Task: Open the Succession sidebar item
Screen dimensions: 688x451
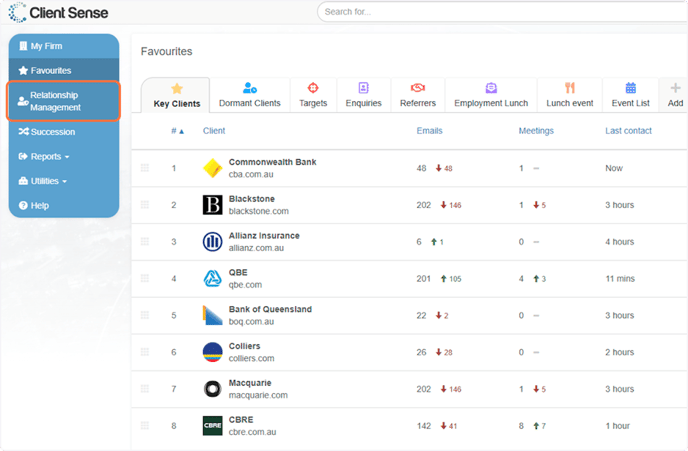Action: (x=64, y=132)
